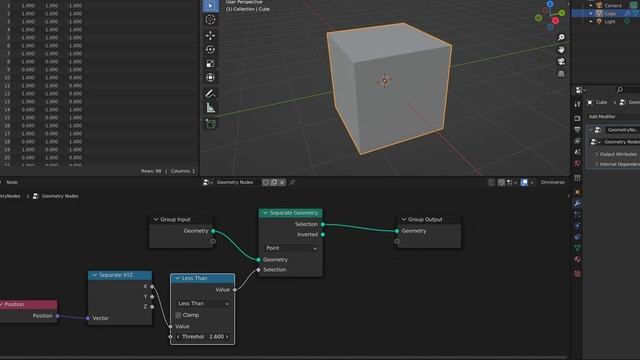
Task: Select the Scale tool
Action: 210,64
